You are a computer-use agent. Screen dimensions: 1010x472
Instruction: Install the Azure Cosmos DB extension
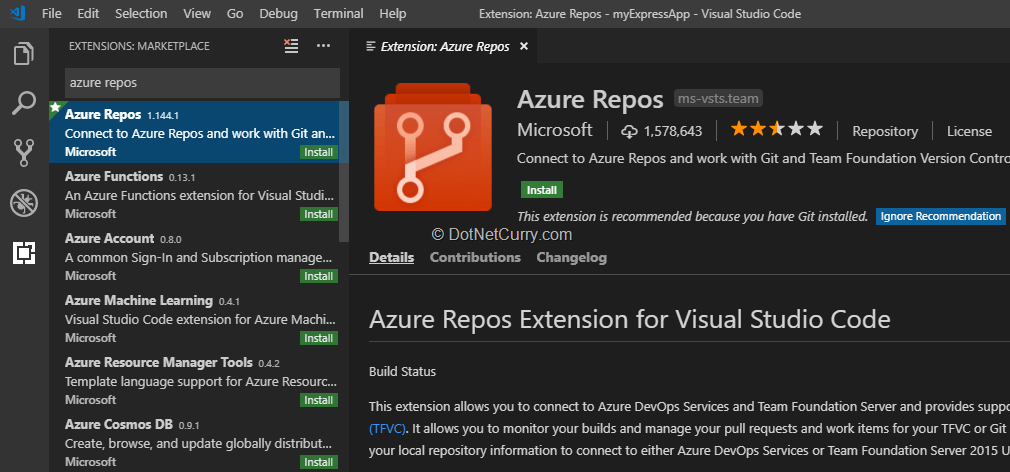coord(318,462)
